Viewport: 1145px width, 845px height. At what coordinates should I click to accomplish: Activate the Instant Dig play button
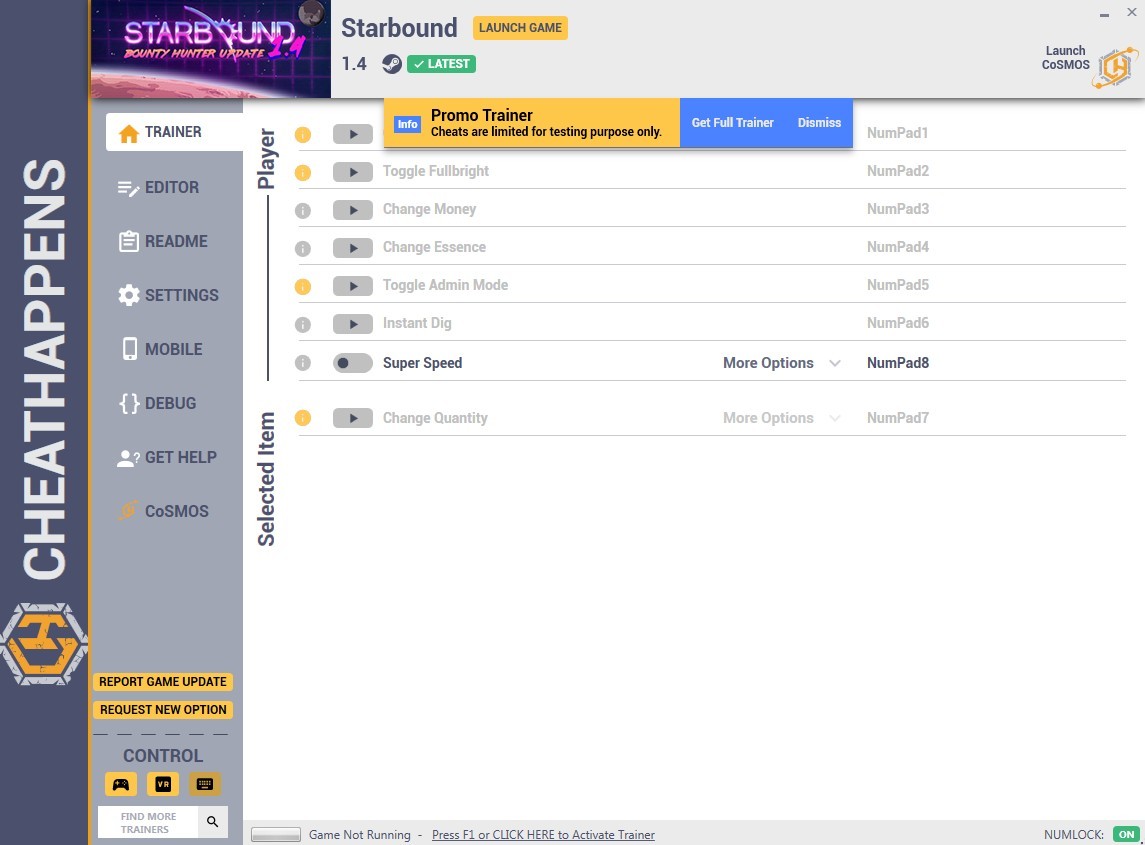pos(353,324)
